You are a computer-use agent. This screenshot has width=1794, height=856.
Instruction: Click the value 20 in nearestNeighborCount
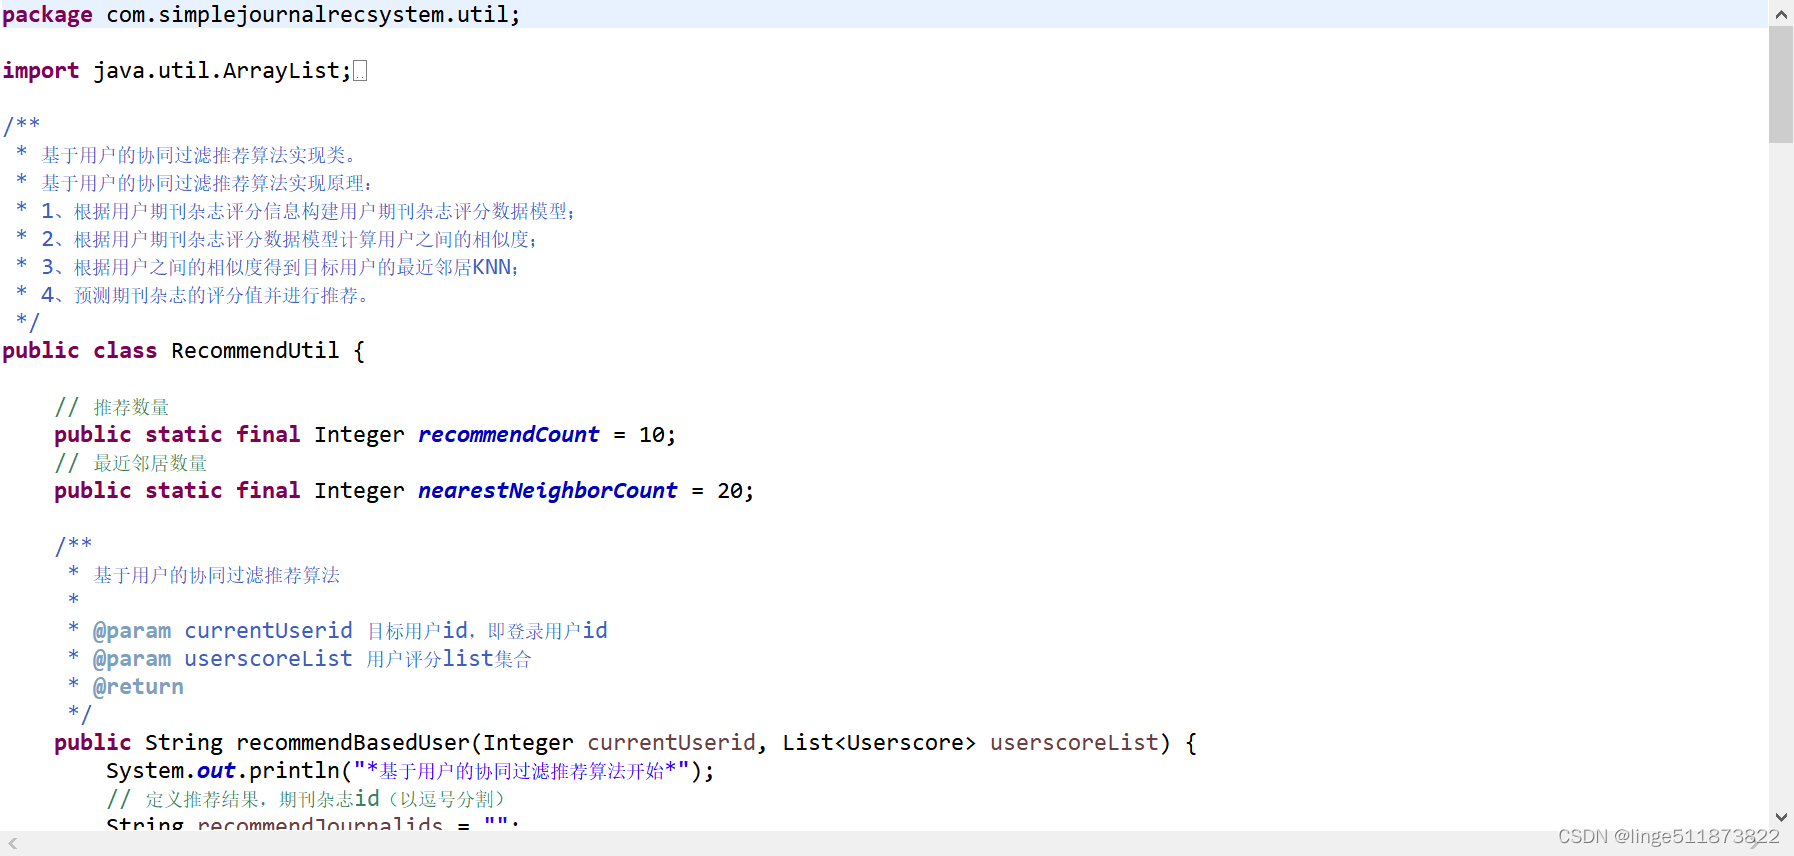(x=729, y=491)
